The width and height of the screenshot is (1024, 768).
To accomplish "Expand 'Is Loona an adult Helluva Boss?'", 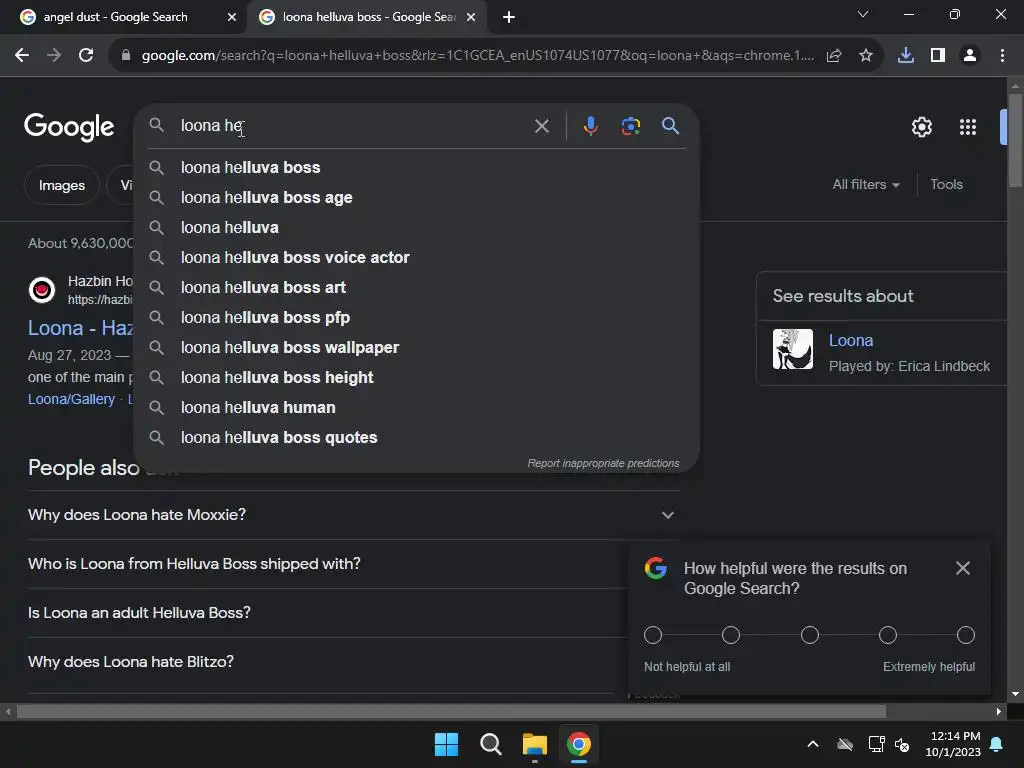I will pyautogui.click(x=327, y=613).
